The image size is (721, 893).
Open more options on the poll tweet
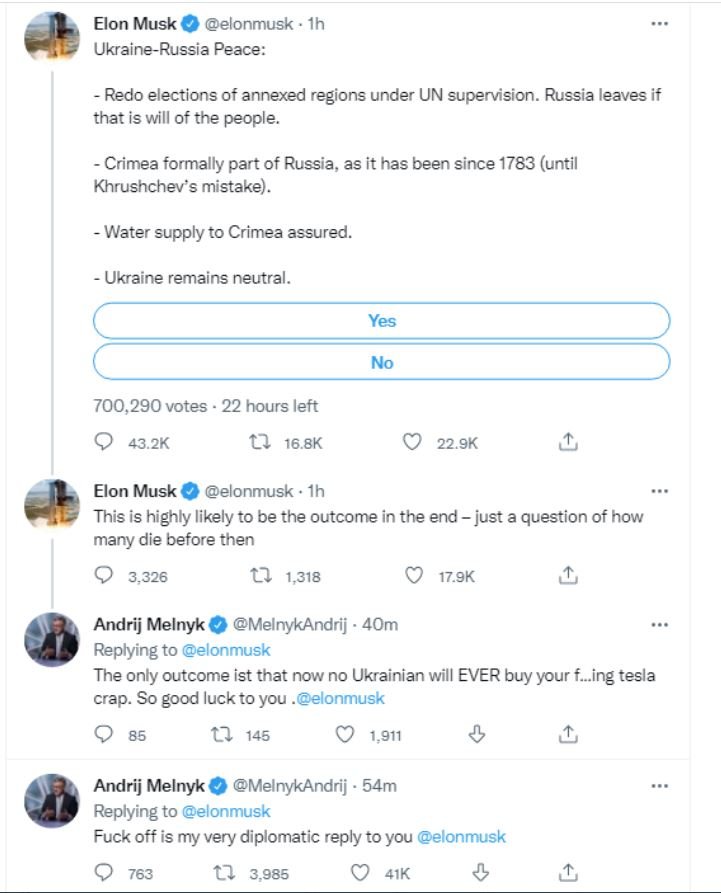click(x=659, y=23)
